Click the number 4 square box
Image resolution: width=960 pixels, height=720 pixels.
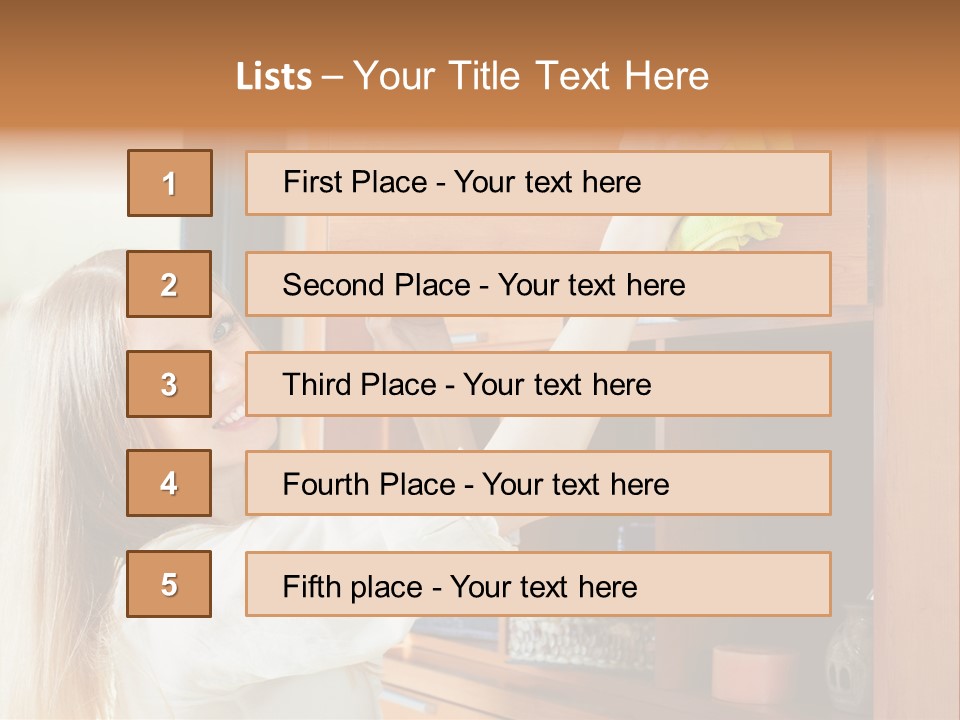click(x=169, y=484)
